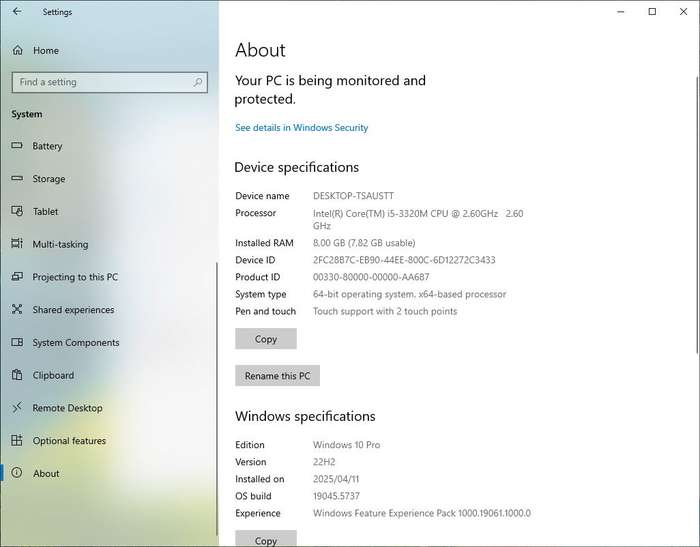The width and height of the screenshot is (700, 547).
Task: Click the Tablet icon in the sidebar
Action: tap(17, 211)
